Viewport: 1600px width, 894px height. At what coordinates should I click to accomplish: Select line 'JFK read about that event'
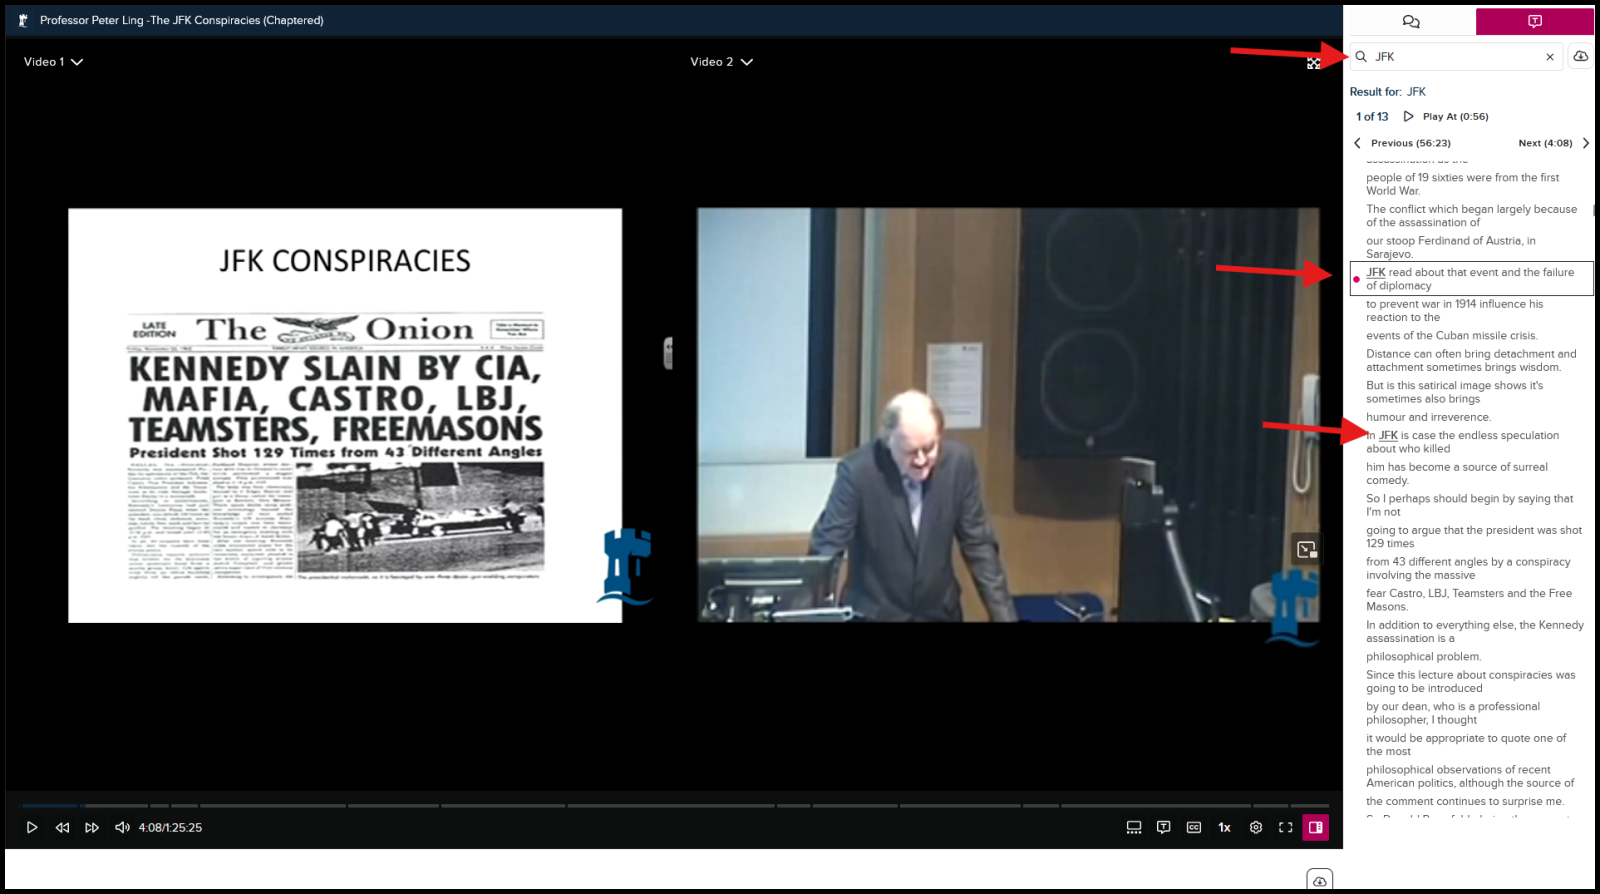tap(1471, 279)
